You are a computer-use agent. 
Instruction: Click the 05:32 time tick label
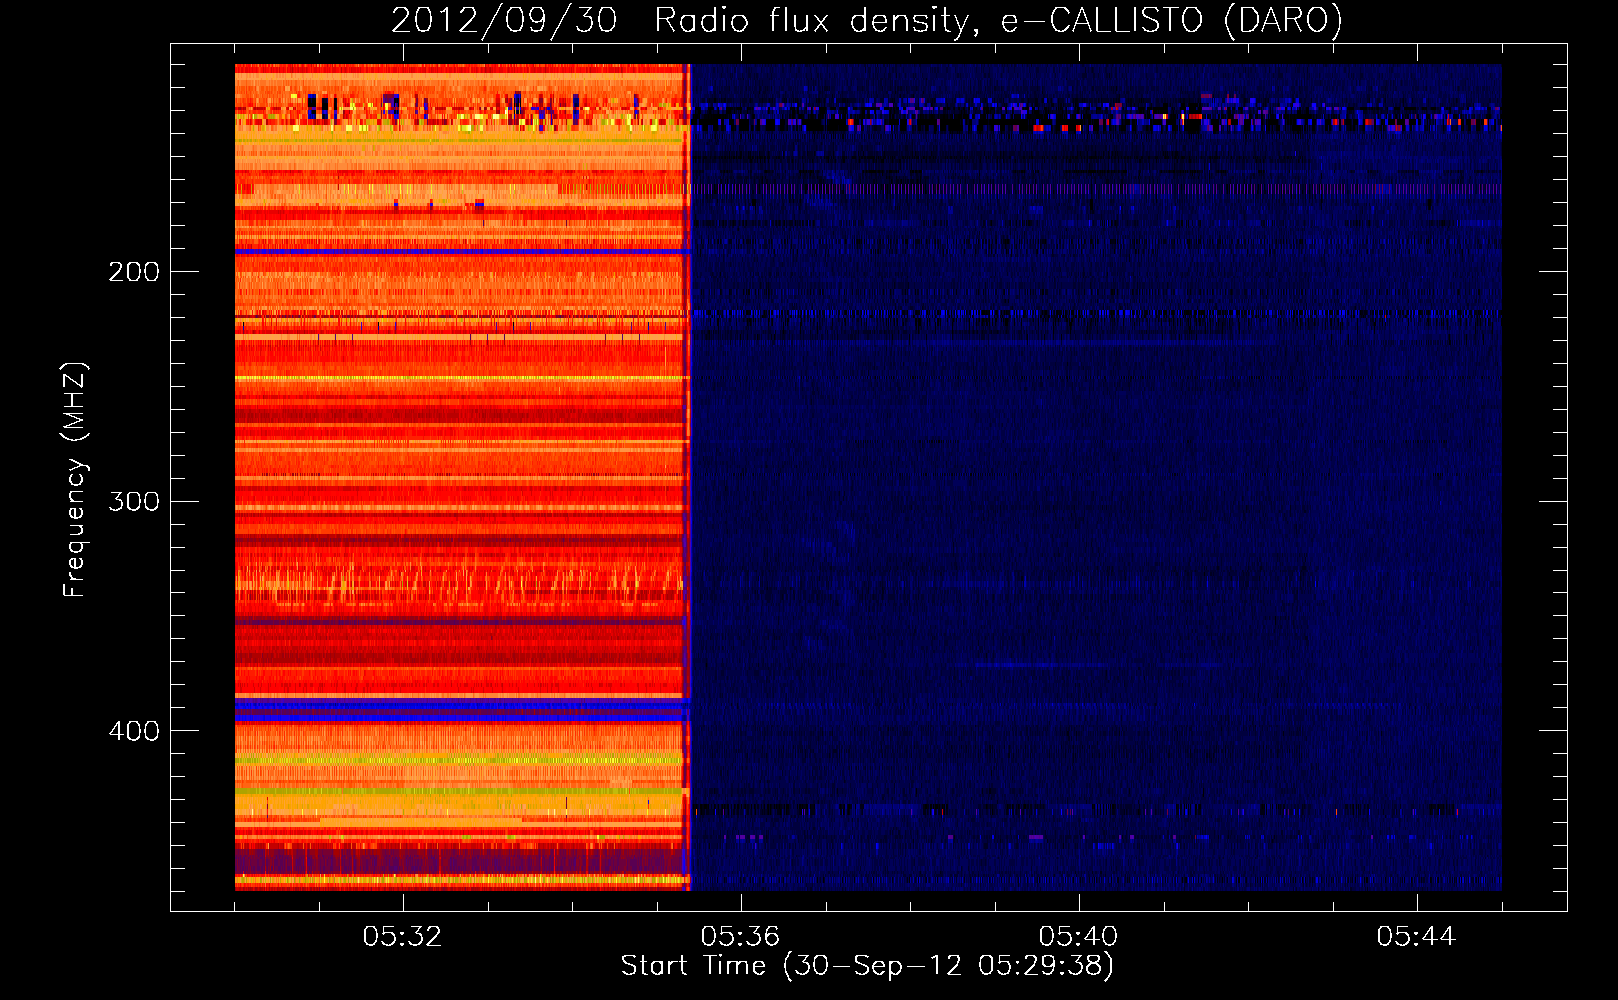click(403, 937)
